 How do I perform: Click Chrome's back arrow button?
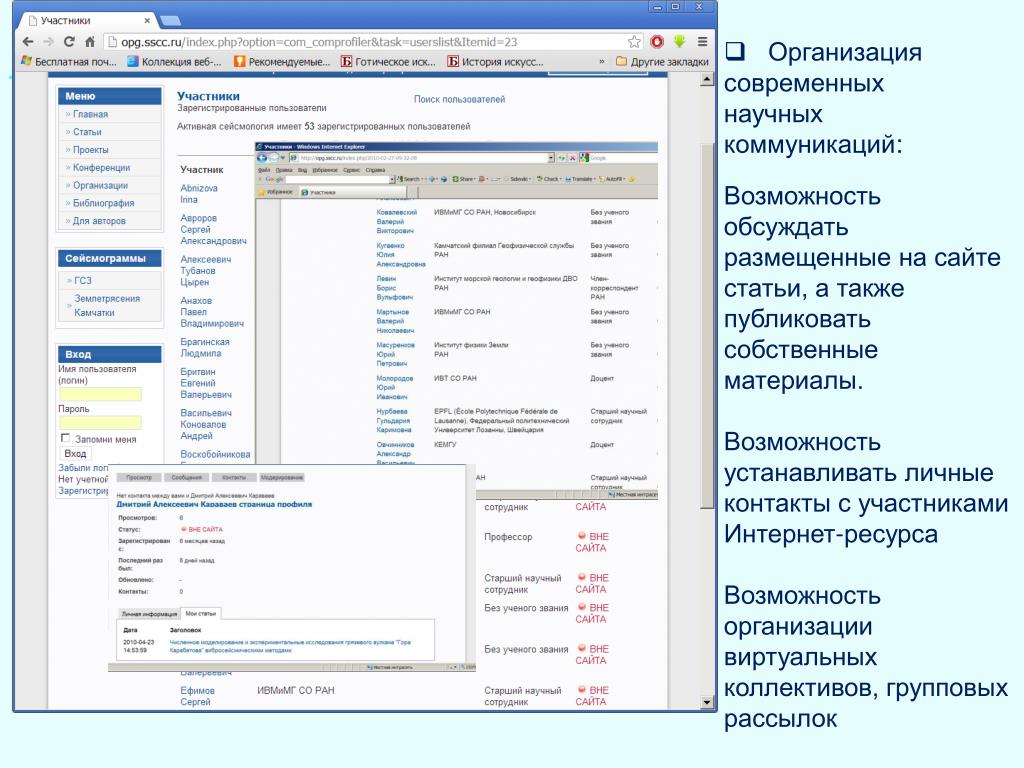pos(27,42)
